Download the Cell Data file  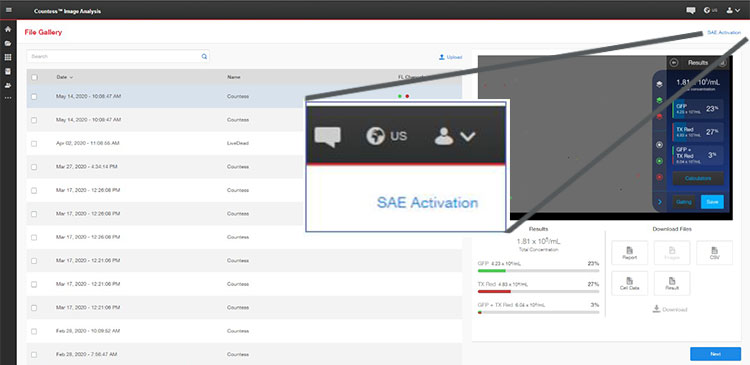629,283
